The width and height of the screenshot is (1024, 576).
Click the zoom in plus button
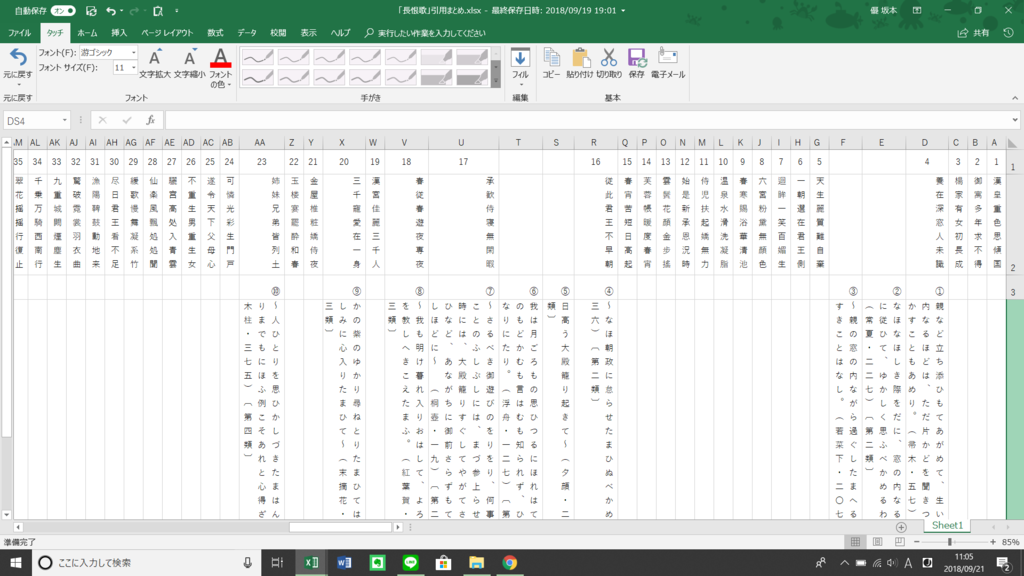(993, 542)
